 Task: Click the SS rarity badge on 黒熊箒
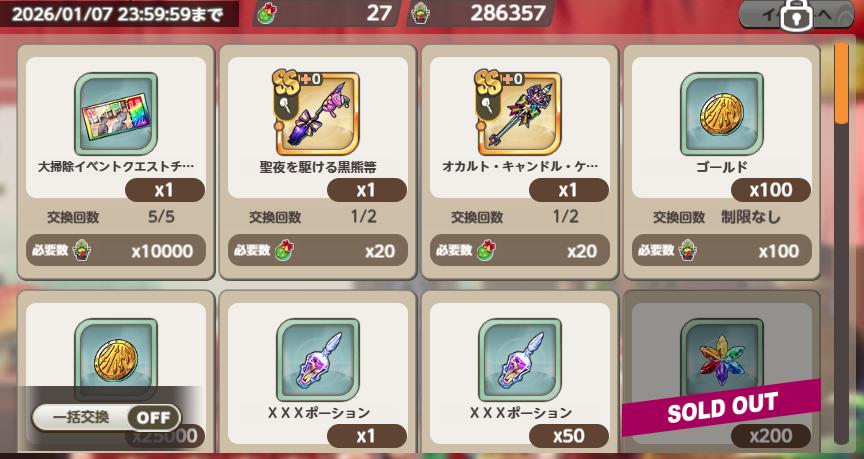pos(287,82)
